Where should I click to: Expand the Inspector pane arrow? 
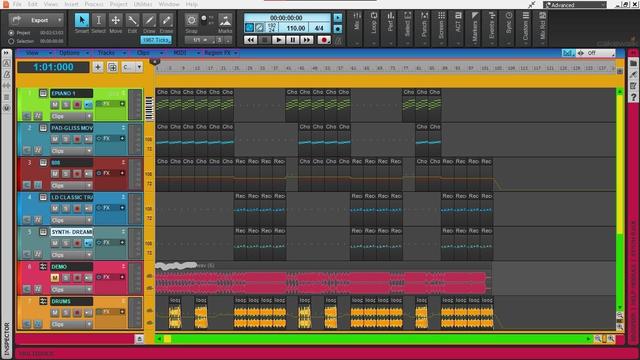tap(7, 53)
